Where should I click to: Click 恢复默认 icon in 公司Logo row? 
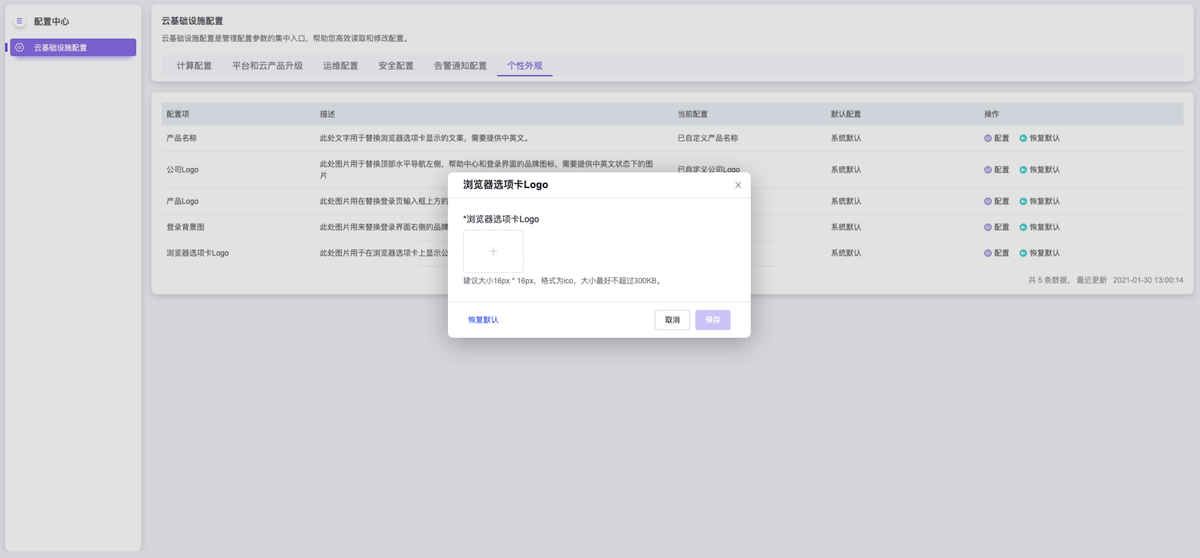click(1023, 170)
